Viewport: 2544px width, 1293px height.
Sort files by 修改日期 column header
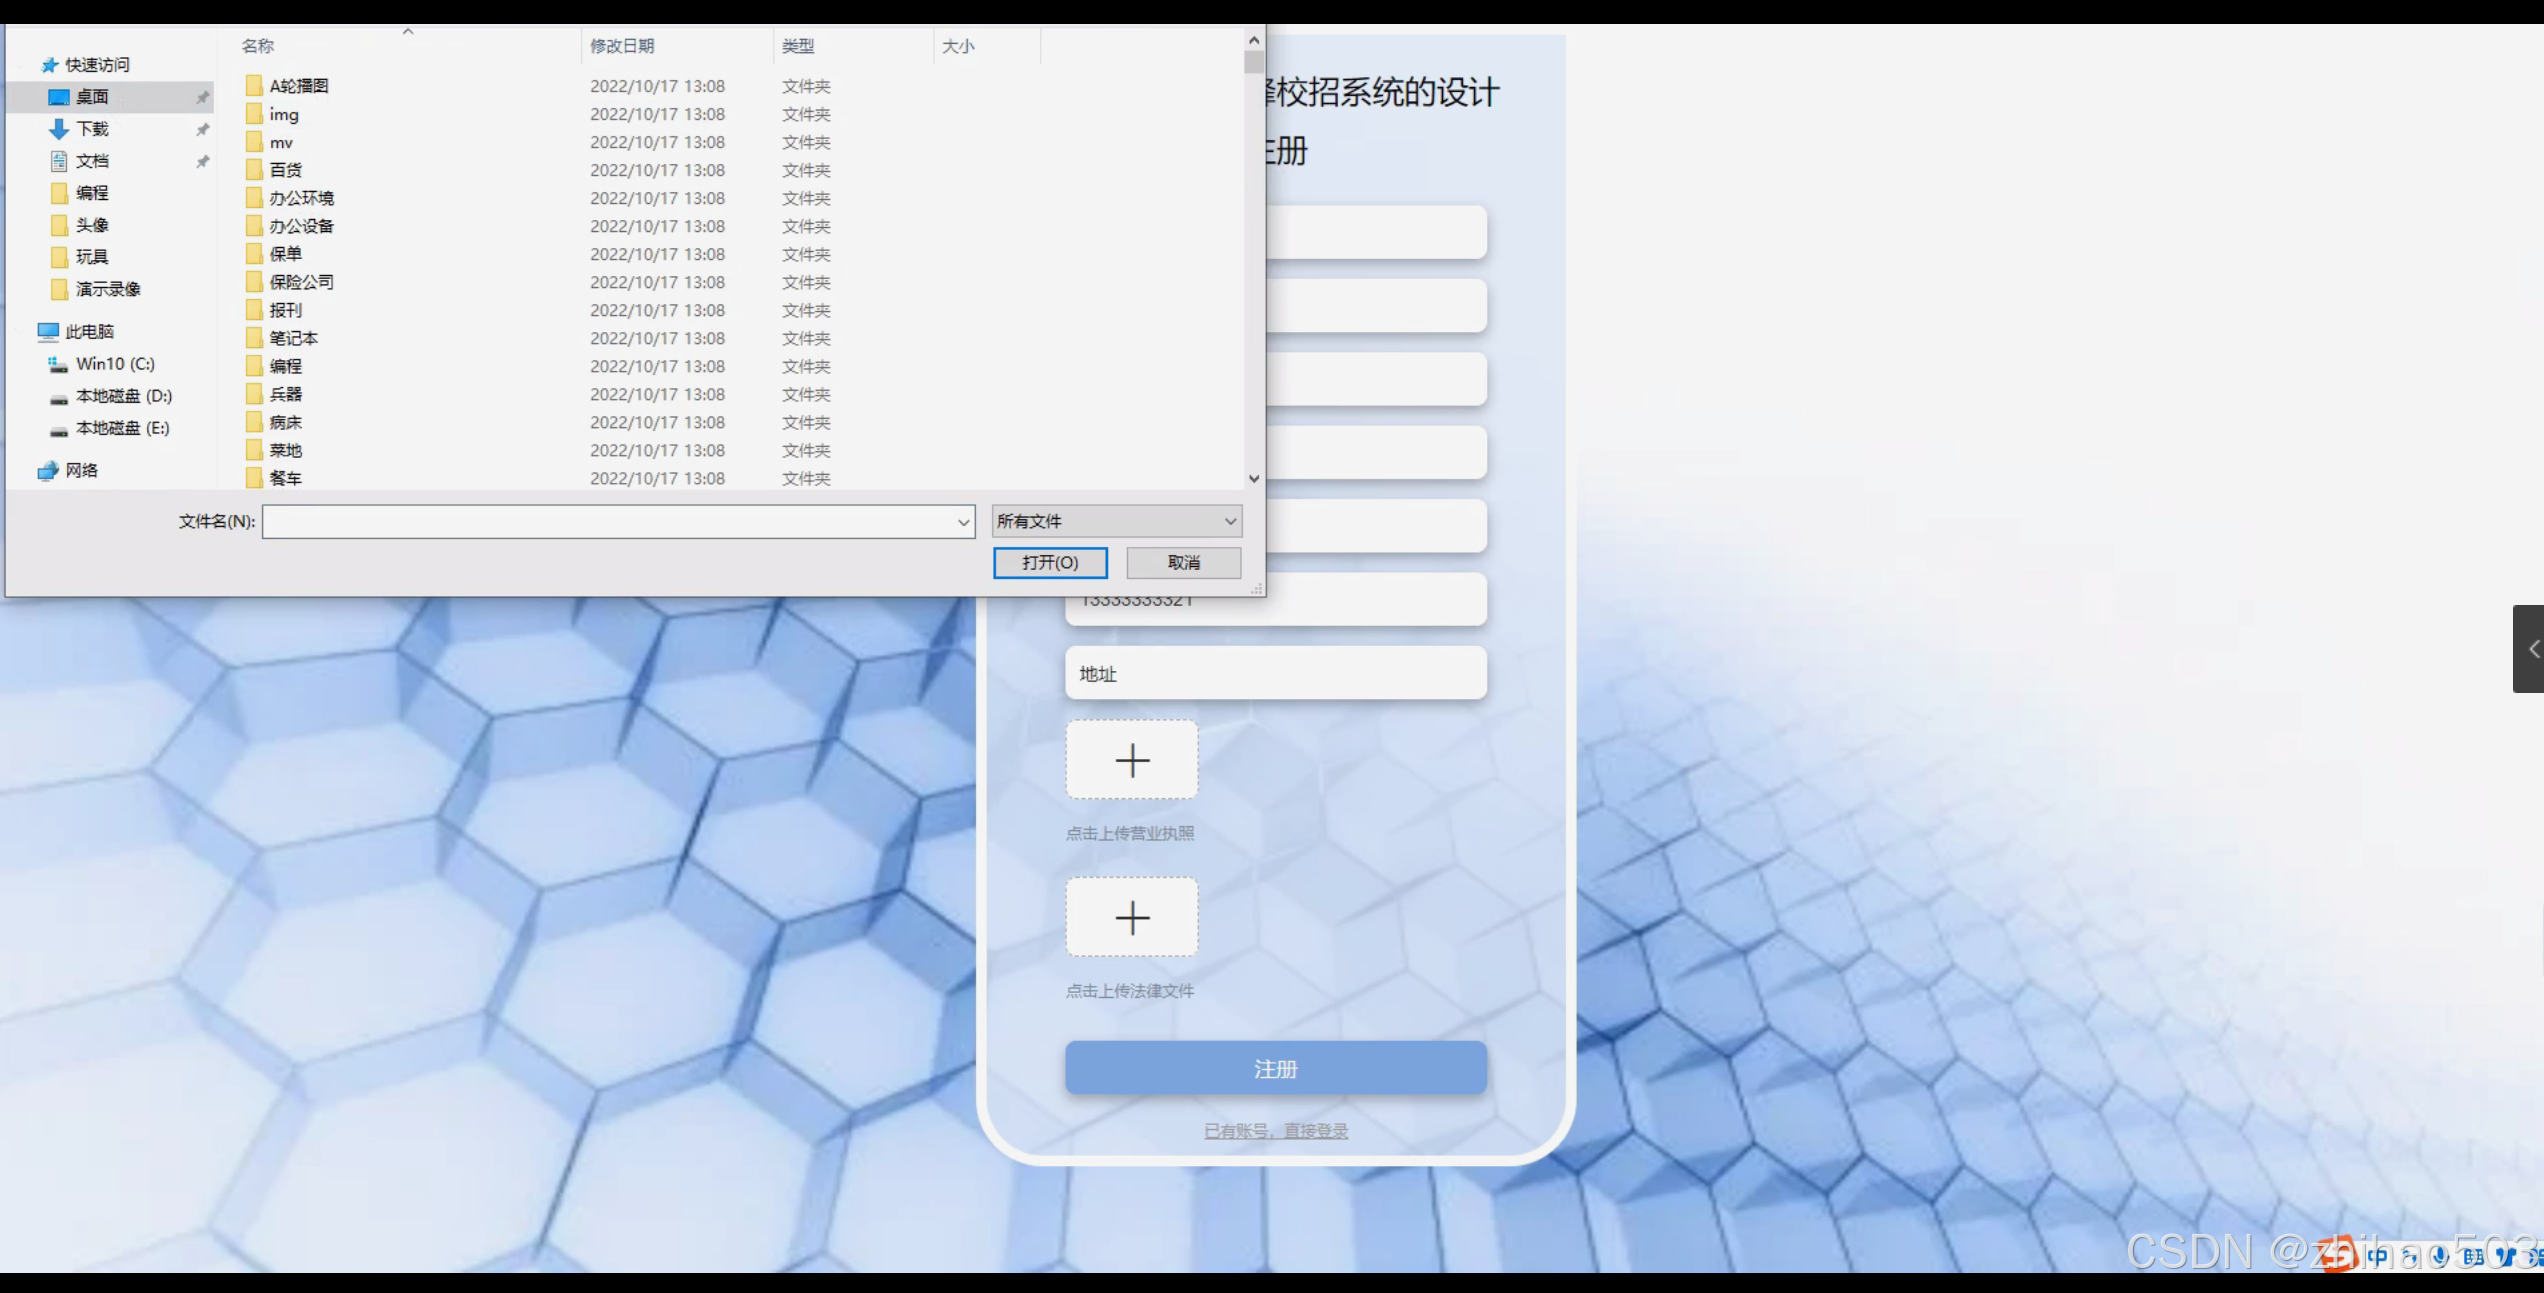point(622,46)
